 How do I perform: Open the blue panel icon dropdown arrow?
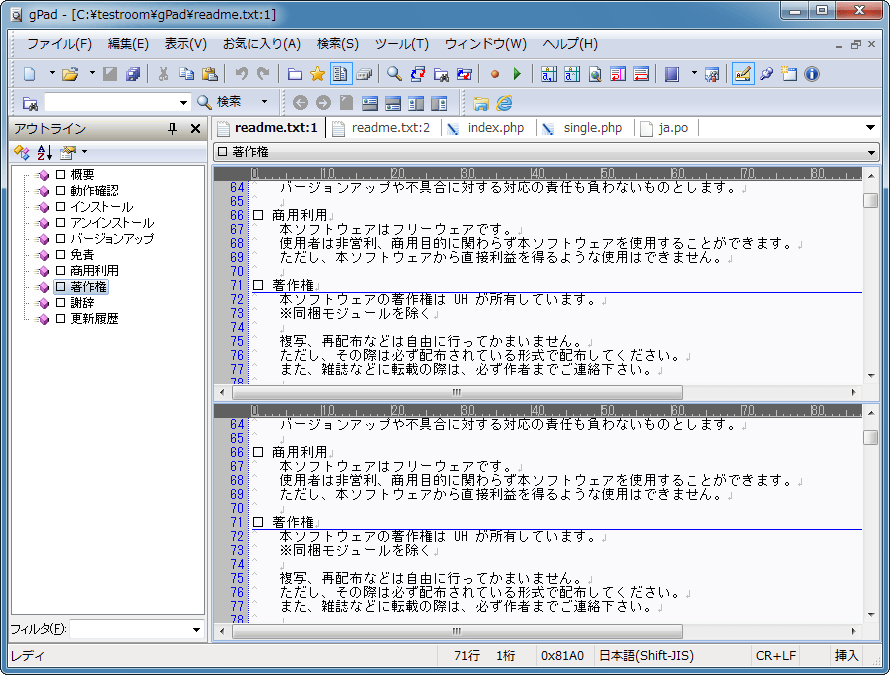tap(694, 73)
